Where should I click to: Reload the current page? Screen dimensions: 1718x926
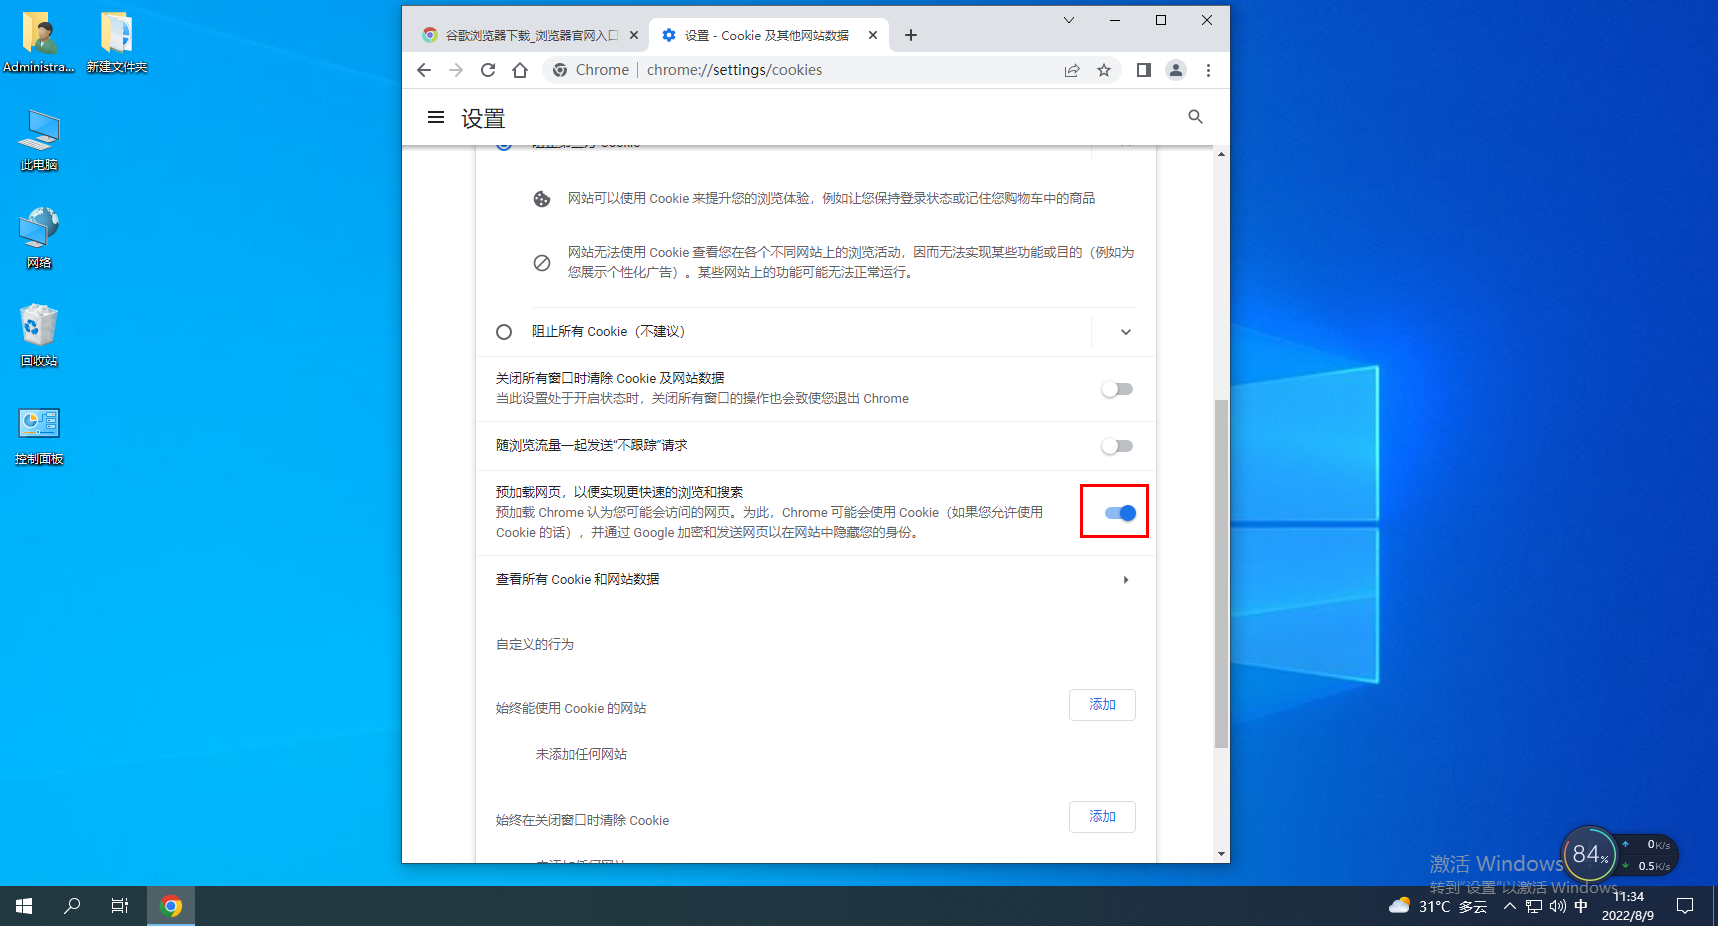pos(488,70)
